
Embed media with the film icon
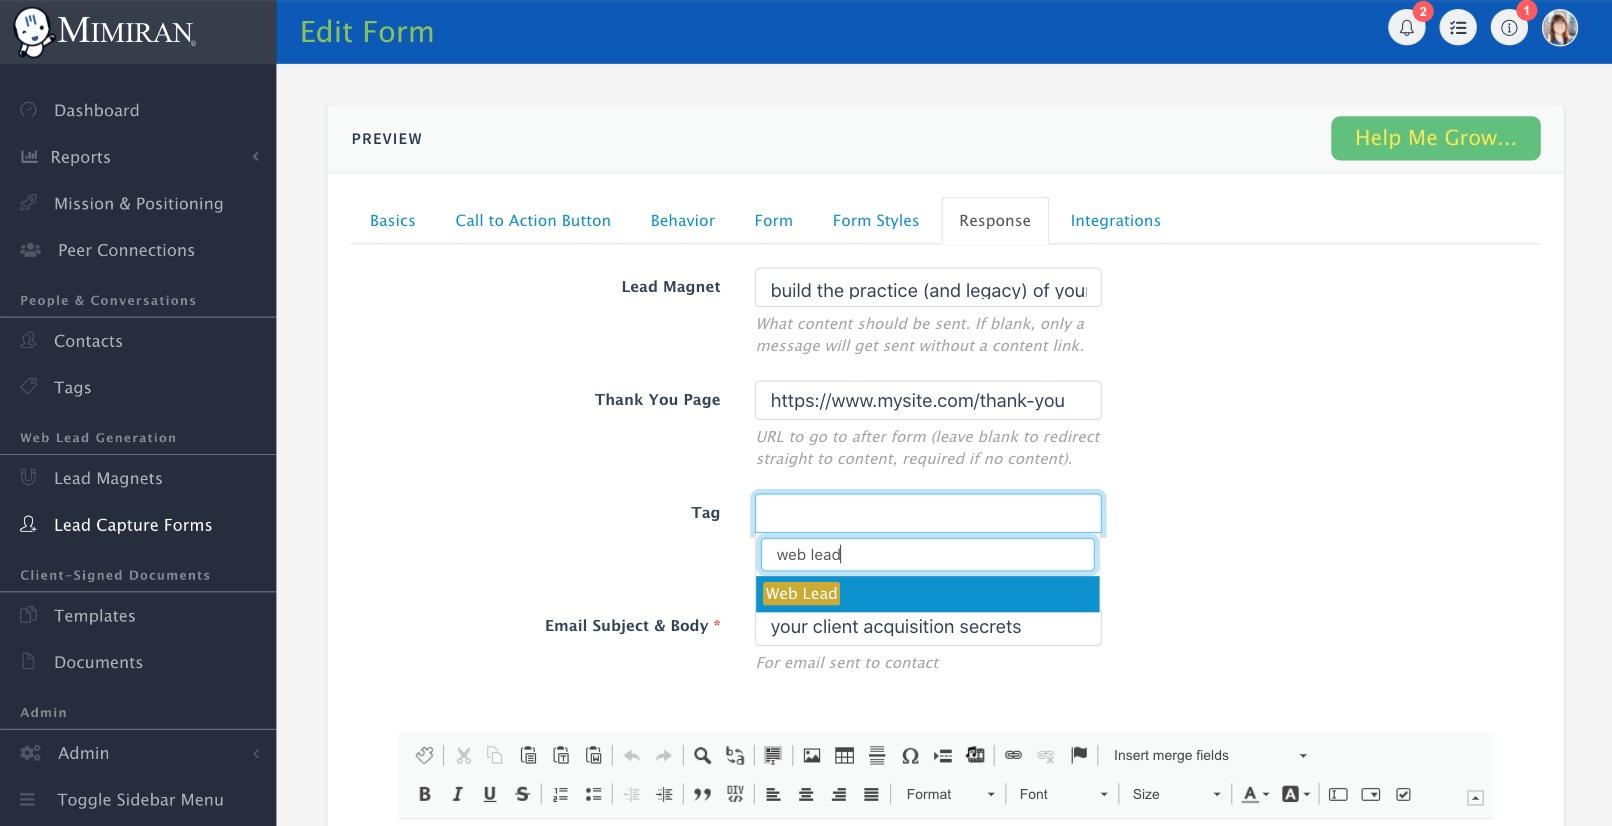point(975,755)
